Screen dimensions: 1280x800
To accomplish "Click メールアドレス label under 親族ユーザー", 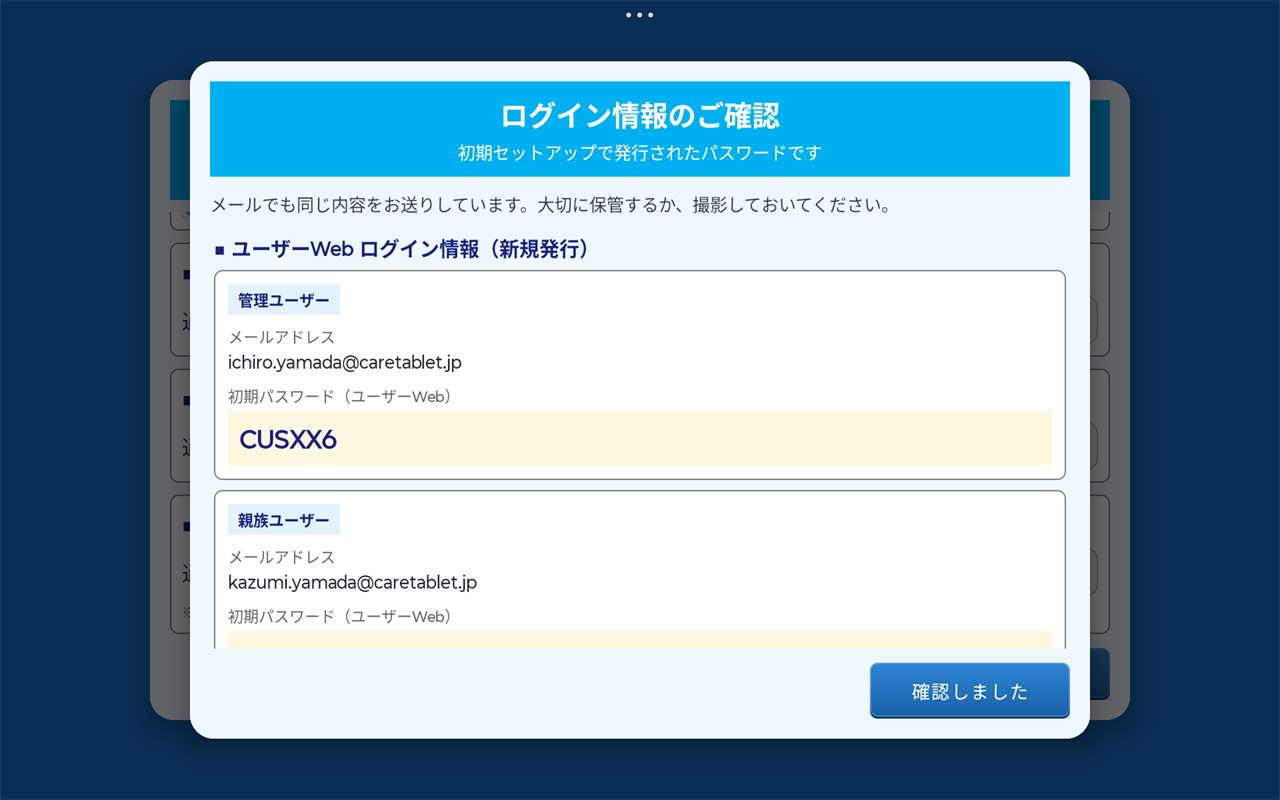I will click(282, 557).
